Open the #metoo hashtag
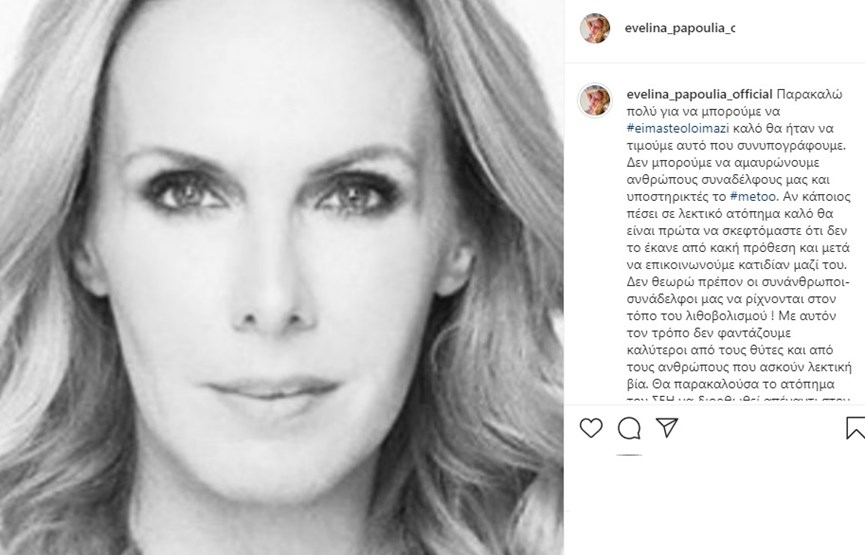Screen dimensions: 865x555 753,196
